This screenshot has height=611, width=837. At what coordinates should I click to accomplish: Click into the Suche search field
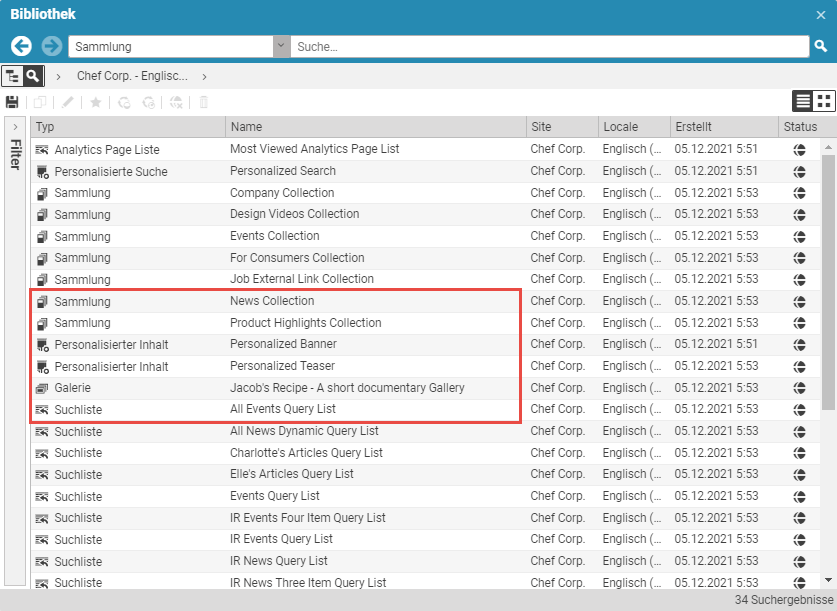click(x=550, y=46)
